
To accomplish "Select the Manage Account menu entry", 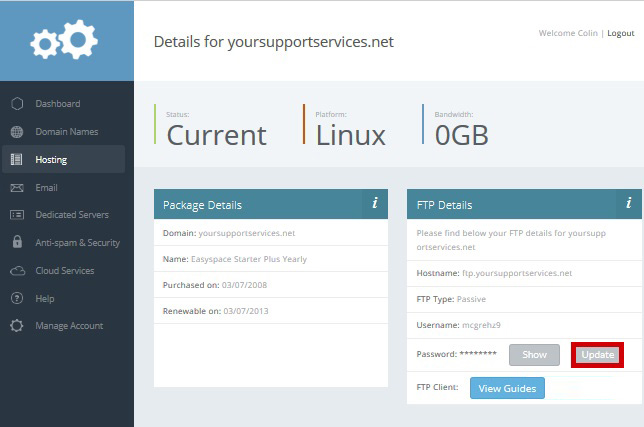I will pos(69,326).
